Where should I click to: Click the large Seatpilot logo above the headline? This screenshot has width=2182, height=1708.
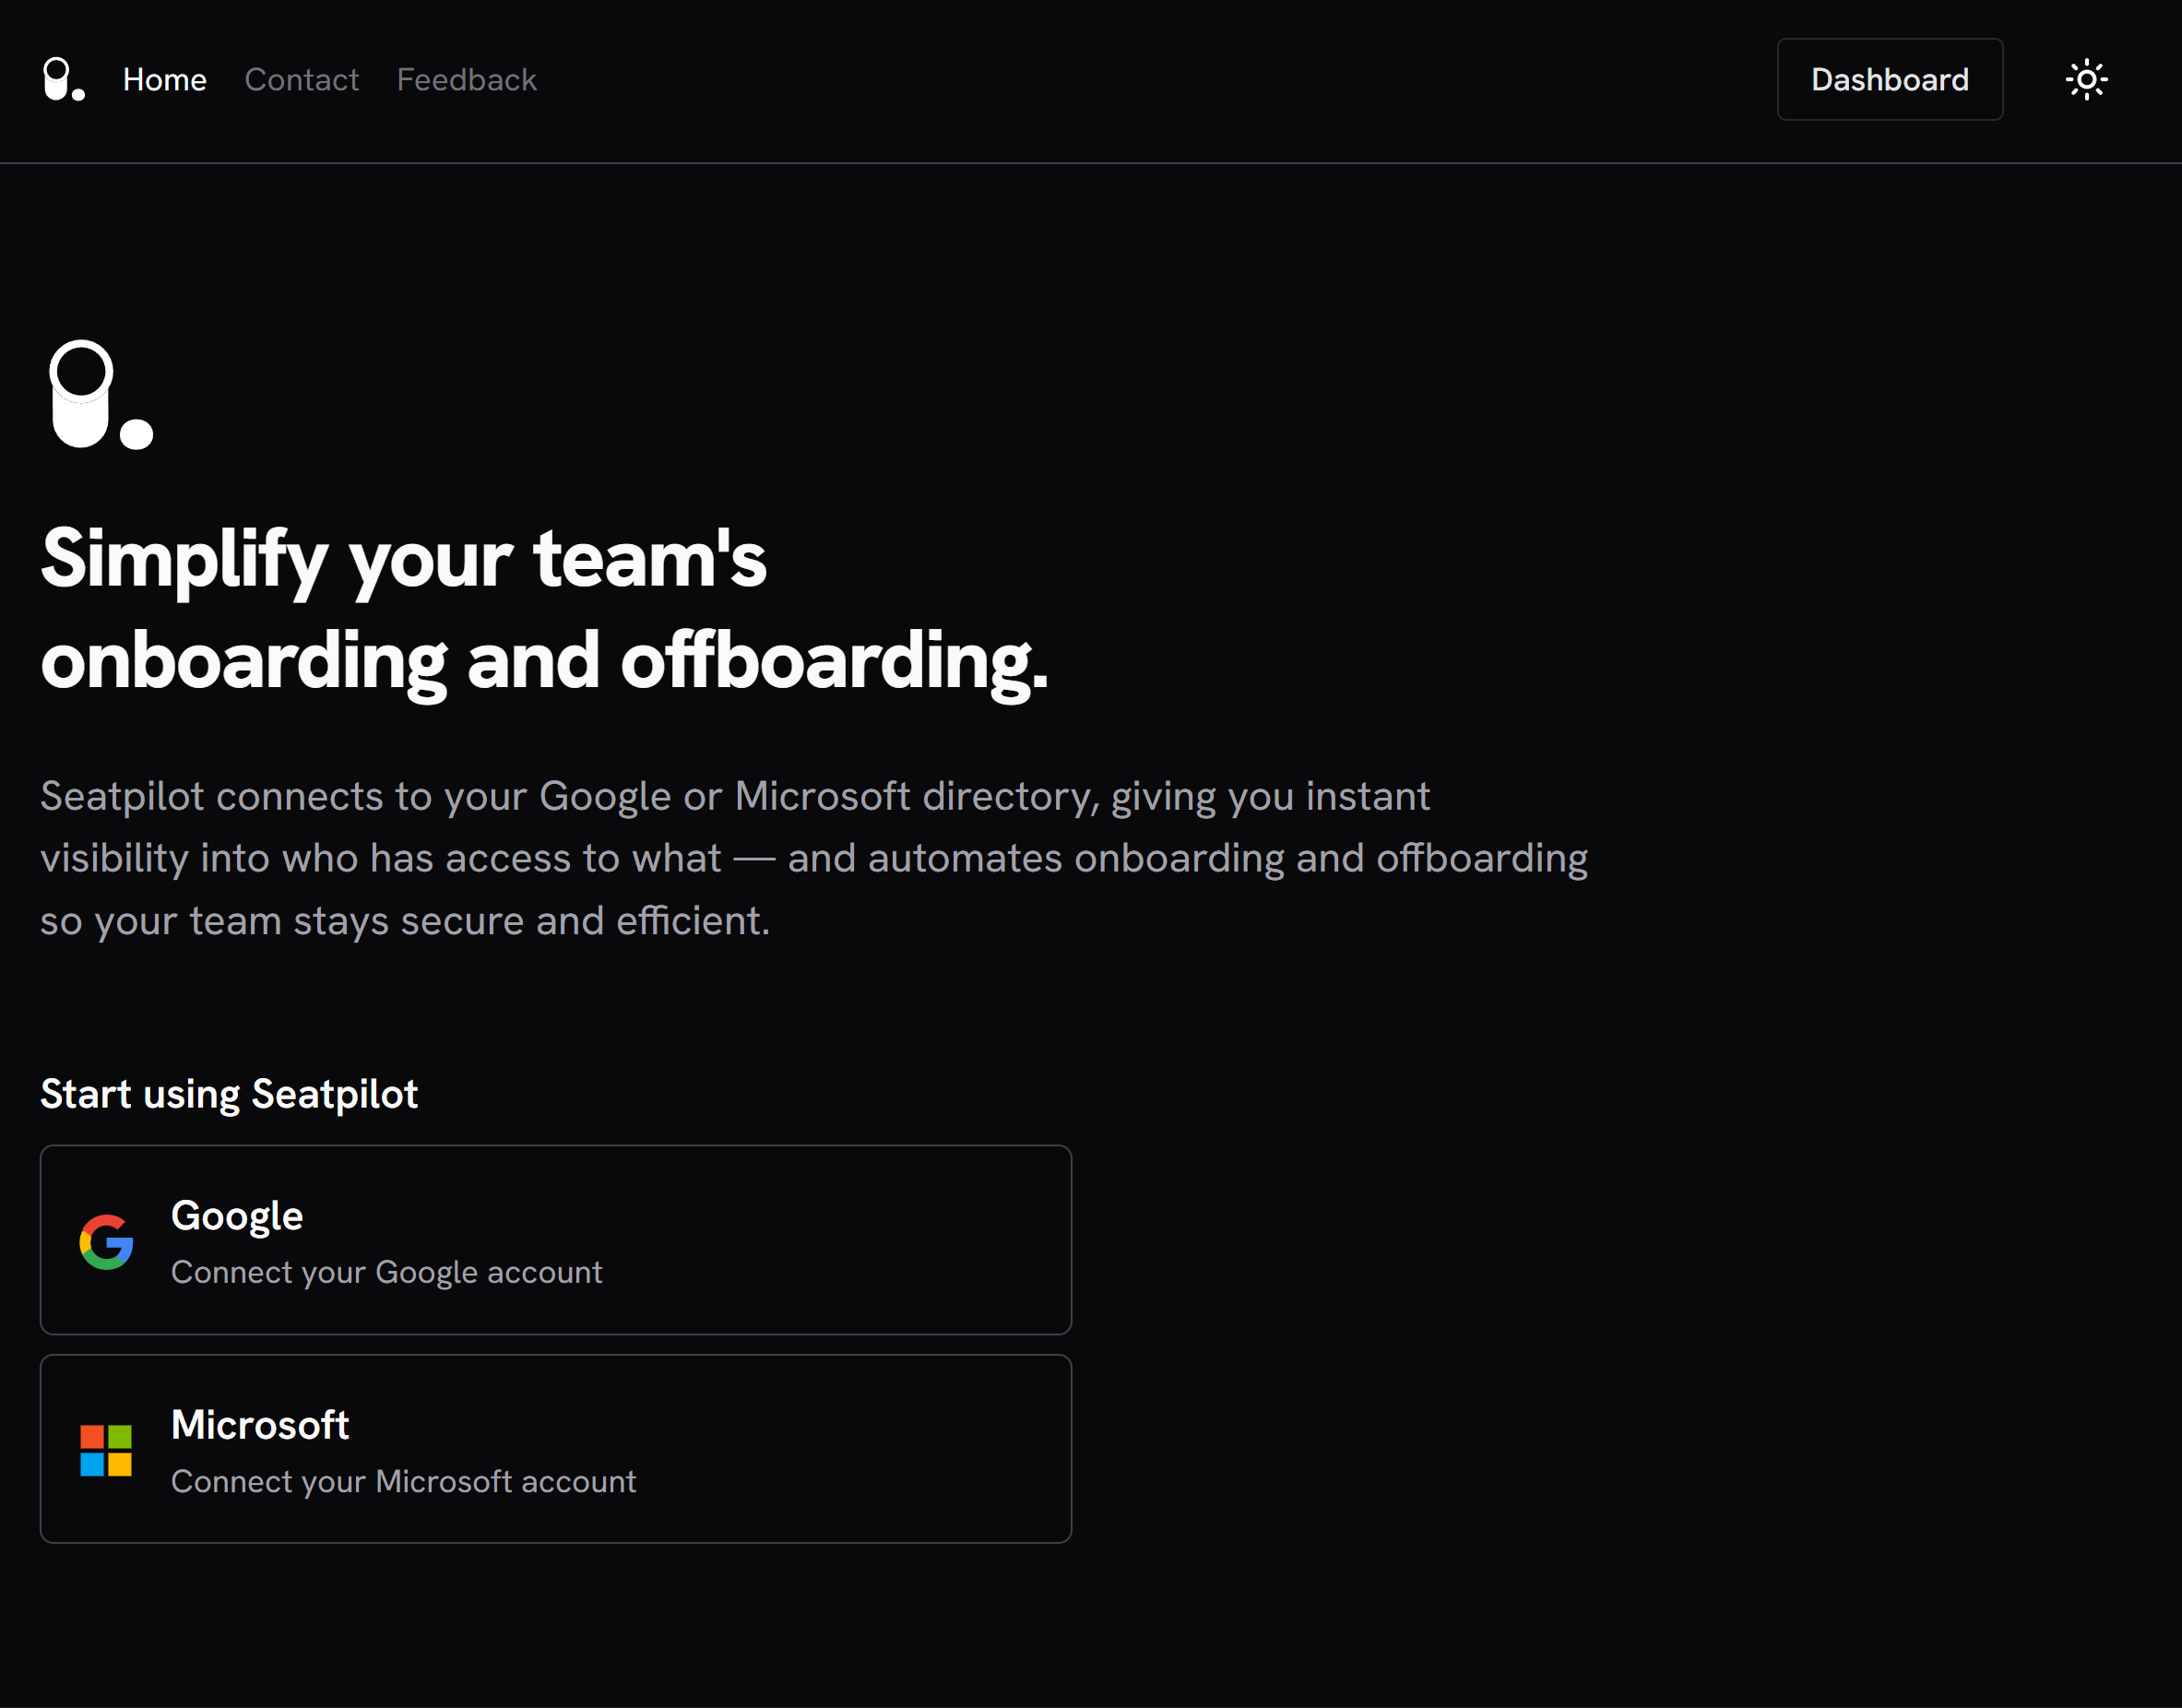pos(101,395)
